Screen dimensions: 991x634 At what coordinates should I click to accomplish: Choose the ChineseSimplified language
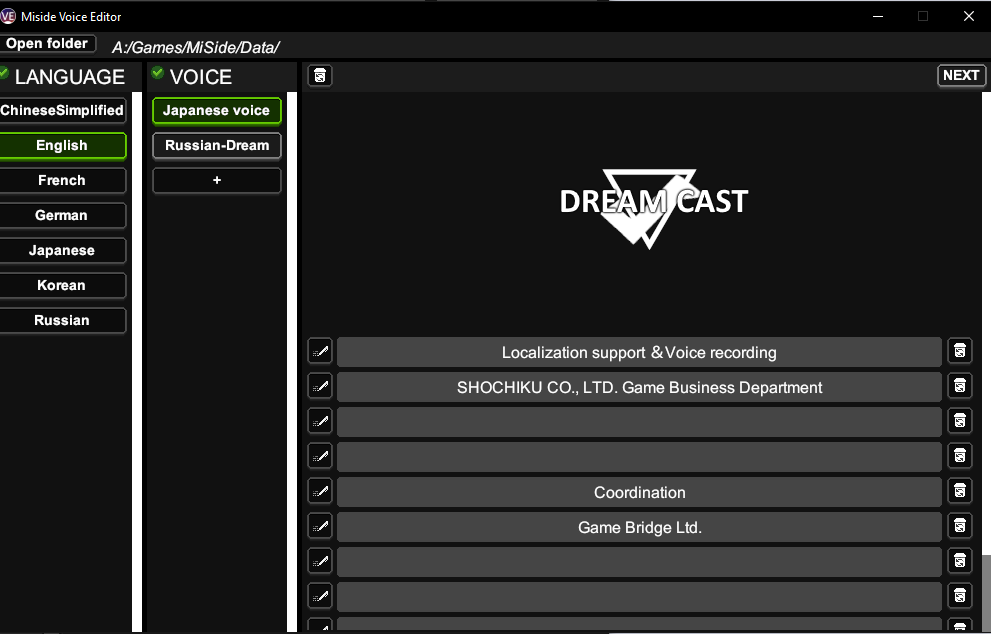click(x=62, y=110)
